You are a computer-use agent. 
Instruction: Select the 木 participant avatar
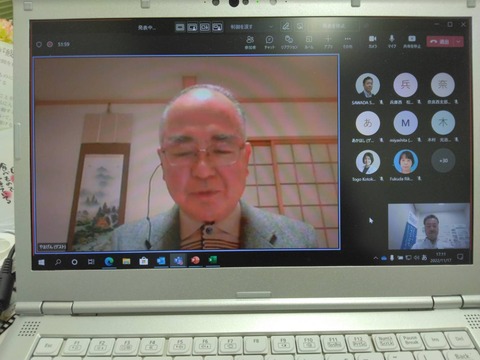coord(443,123)
